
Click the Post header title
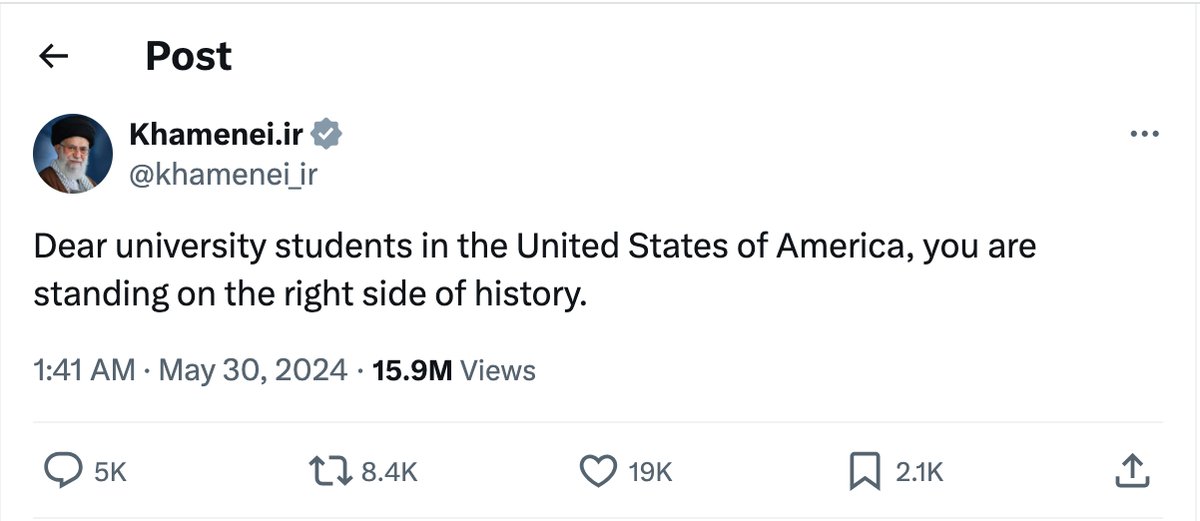click(189, 56)
